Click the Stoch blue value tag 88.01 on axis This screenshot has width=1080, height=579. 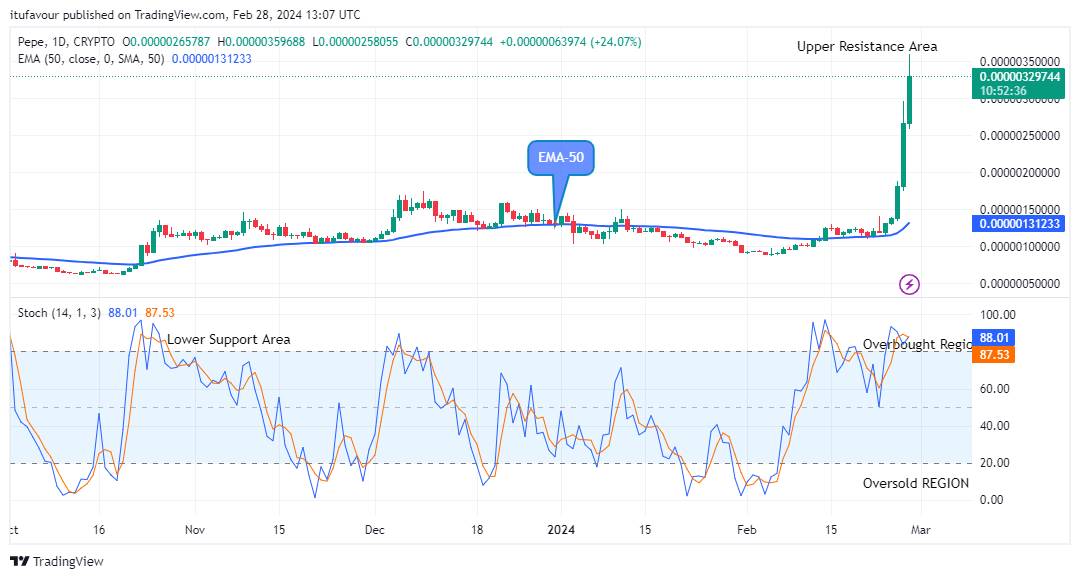(x=994, y=337)
